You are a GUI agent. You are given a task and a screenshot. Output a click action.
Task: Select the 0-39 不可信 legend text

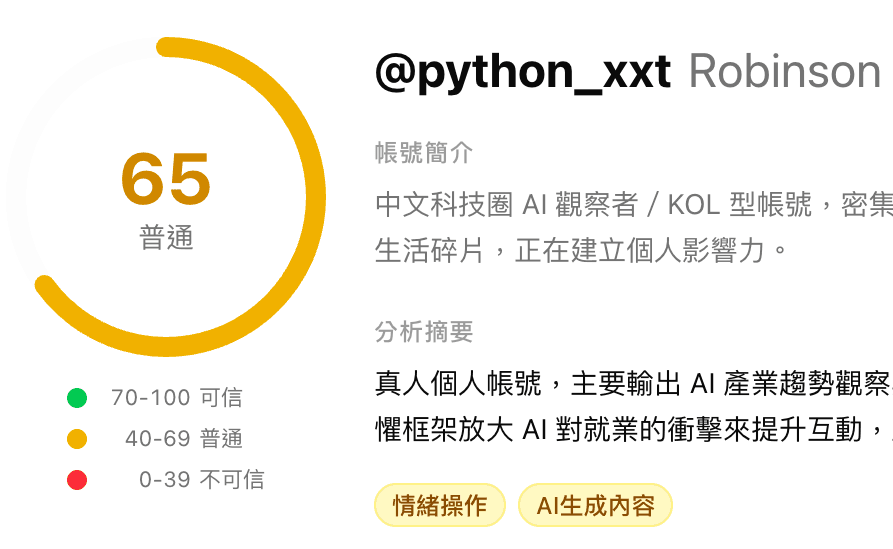click(202, 480)
